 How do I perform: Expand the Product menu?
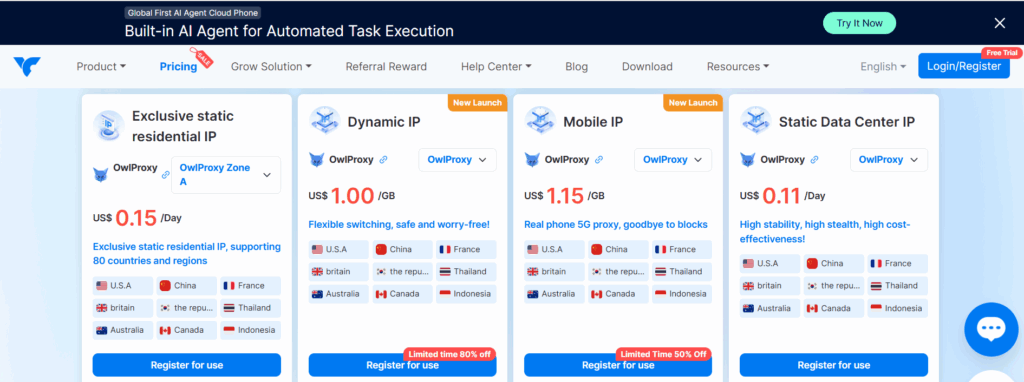101,67
